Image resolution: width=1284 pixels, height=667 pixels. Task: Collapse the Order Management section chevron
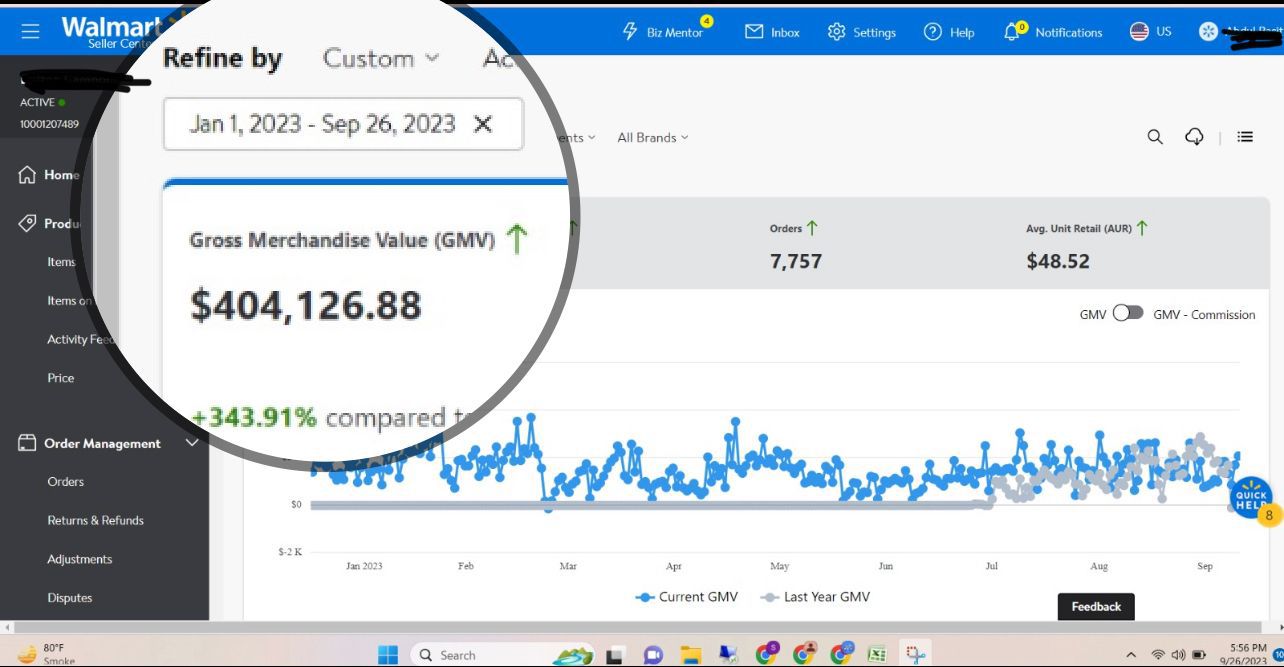192,442
